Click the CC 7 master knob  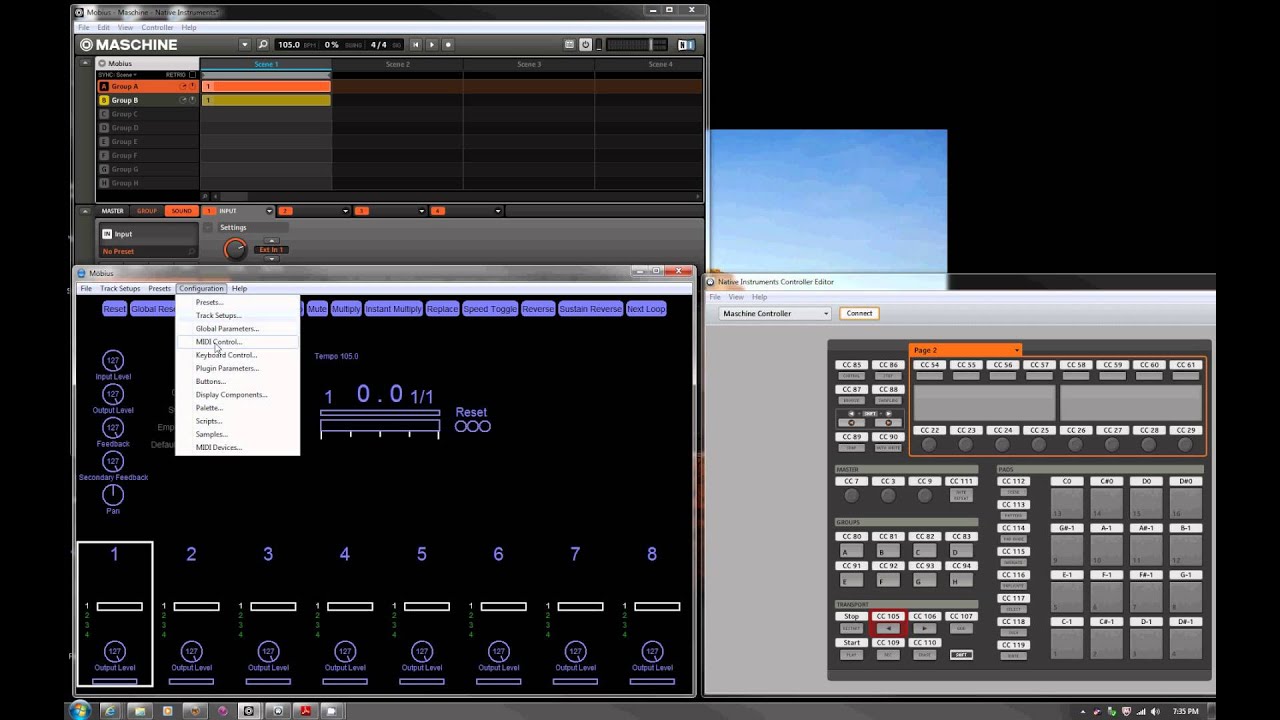click(x=851, y=495)
